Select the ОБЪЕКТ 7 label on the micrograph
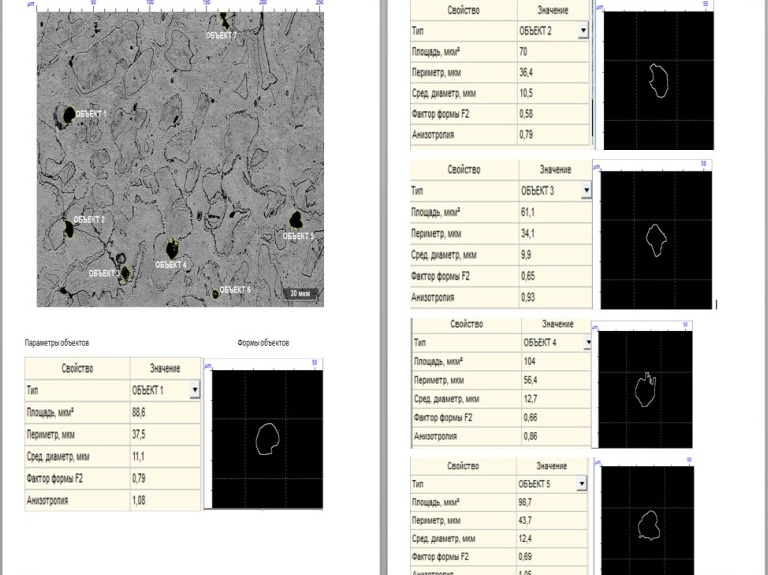Screen dimensions: 768x575 [221, 35]
